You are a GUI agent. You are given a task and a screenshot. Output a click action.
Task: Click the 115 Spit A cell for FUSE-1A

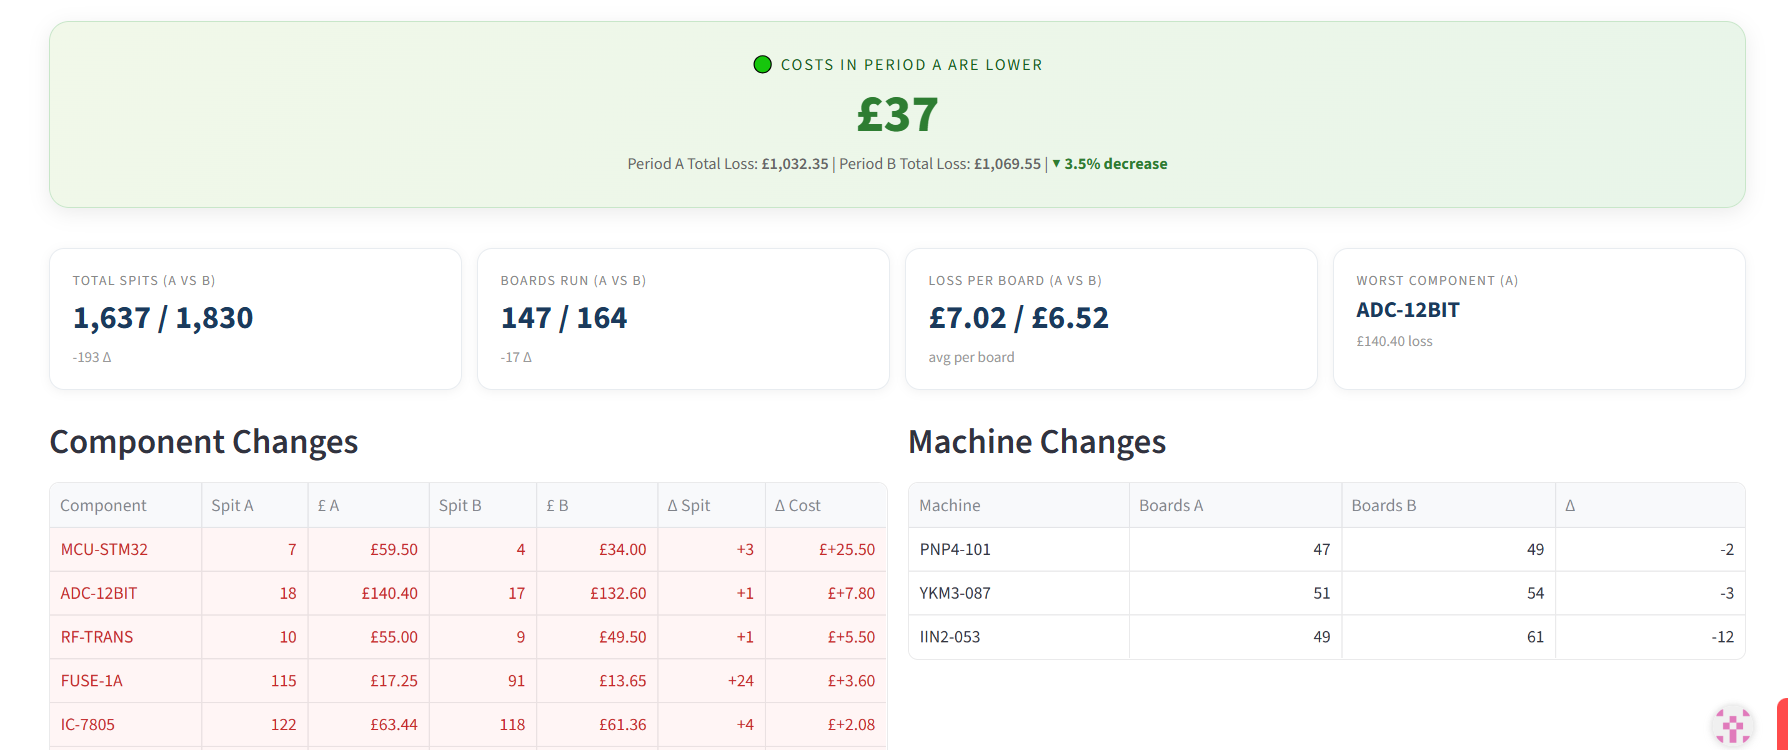254,681
